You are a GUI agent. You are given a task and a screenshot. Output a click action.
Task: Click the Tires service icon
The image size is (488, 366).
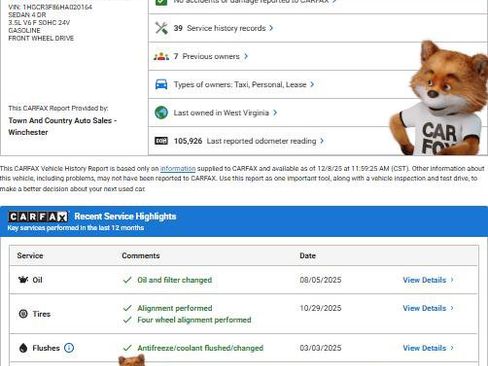click(23, 314)
